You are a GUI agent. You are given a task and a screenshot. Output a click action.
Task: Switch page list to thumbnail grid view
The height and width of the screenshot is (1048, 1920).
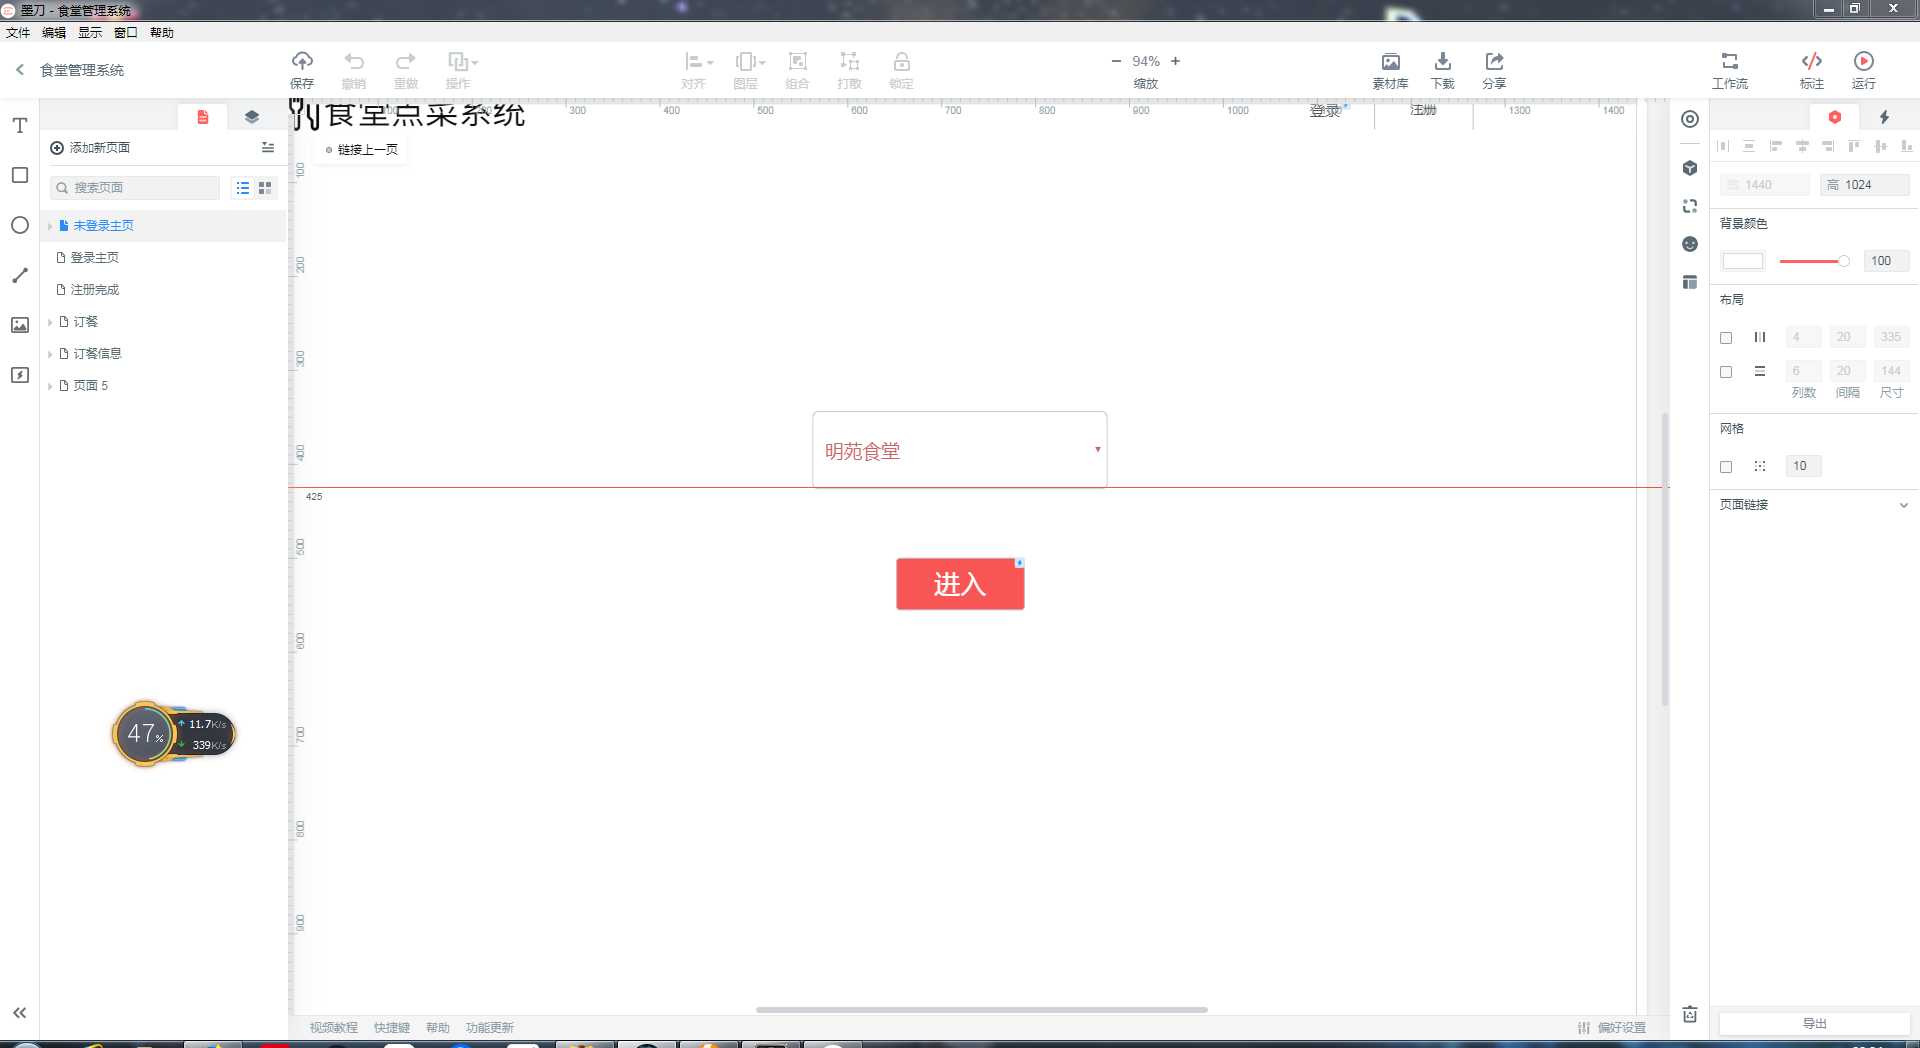[265, 187]
